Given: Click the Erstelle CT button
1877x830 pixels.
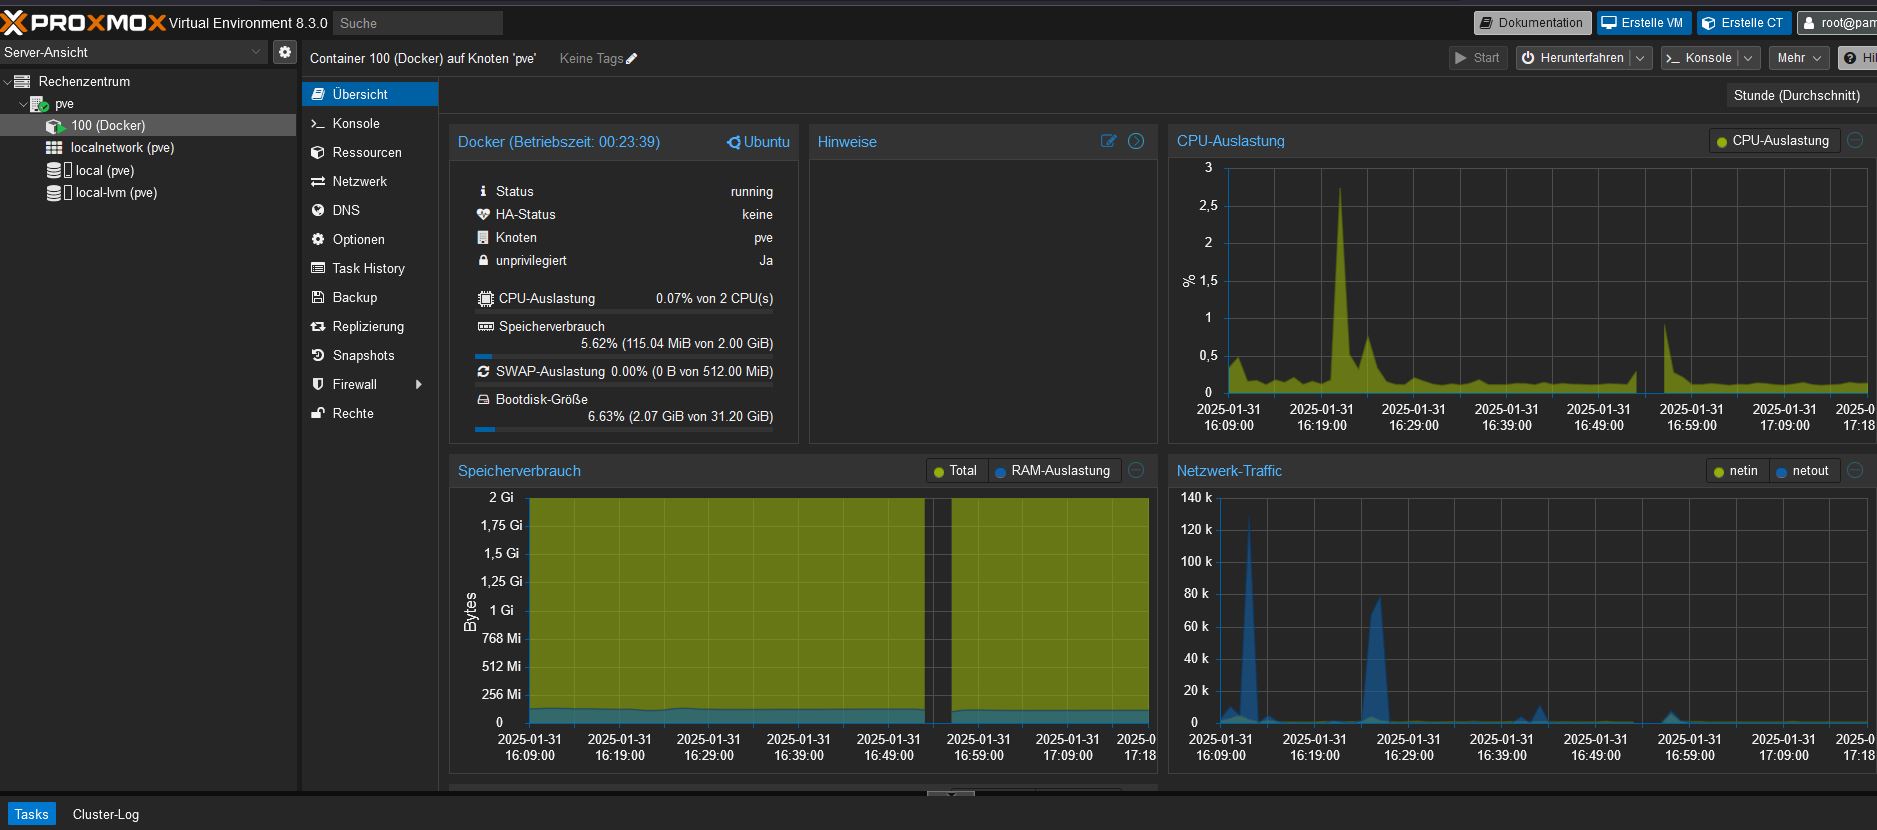Looking at the screenshot, I should click(x=1743, y=23).
